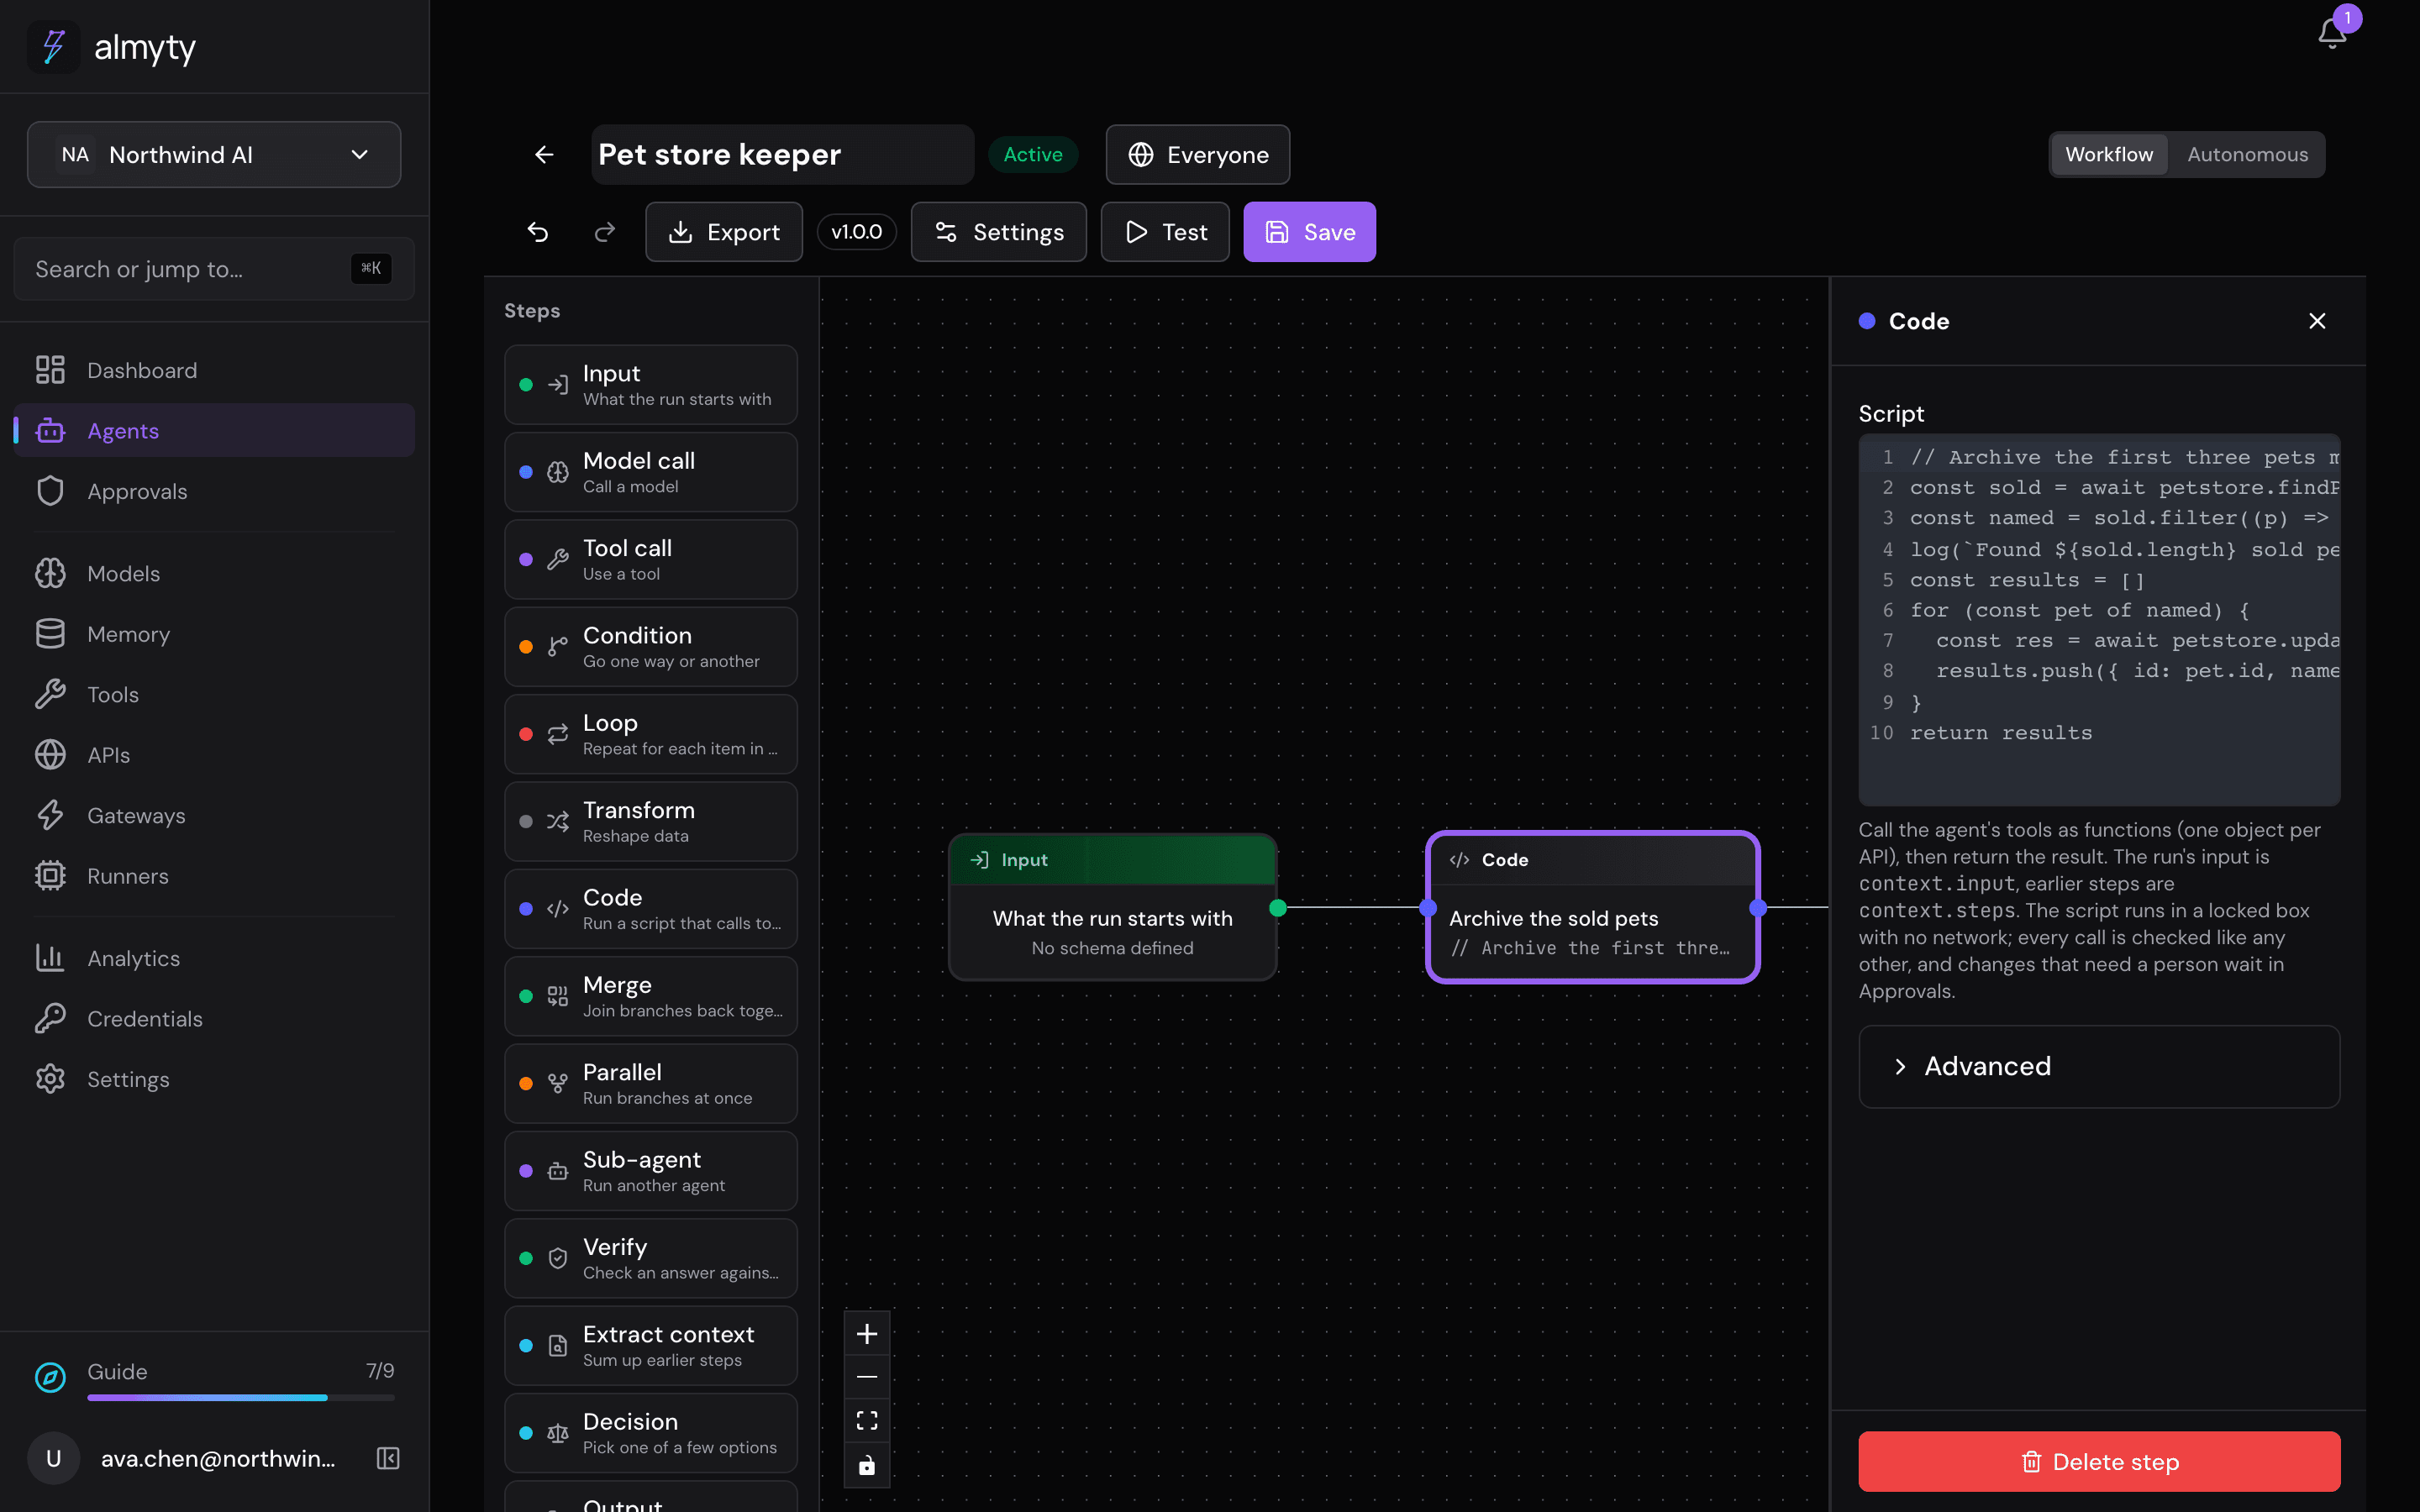
Task: Toggle the canvas lock icon
Action: [867, 1464]
